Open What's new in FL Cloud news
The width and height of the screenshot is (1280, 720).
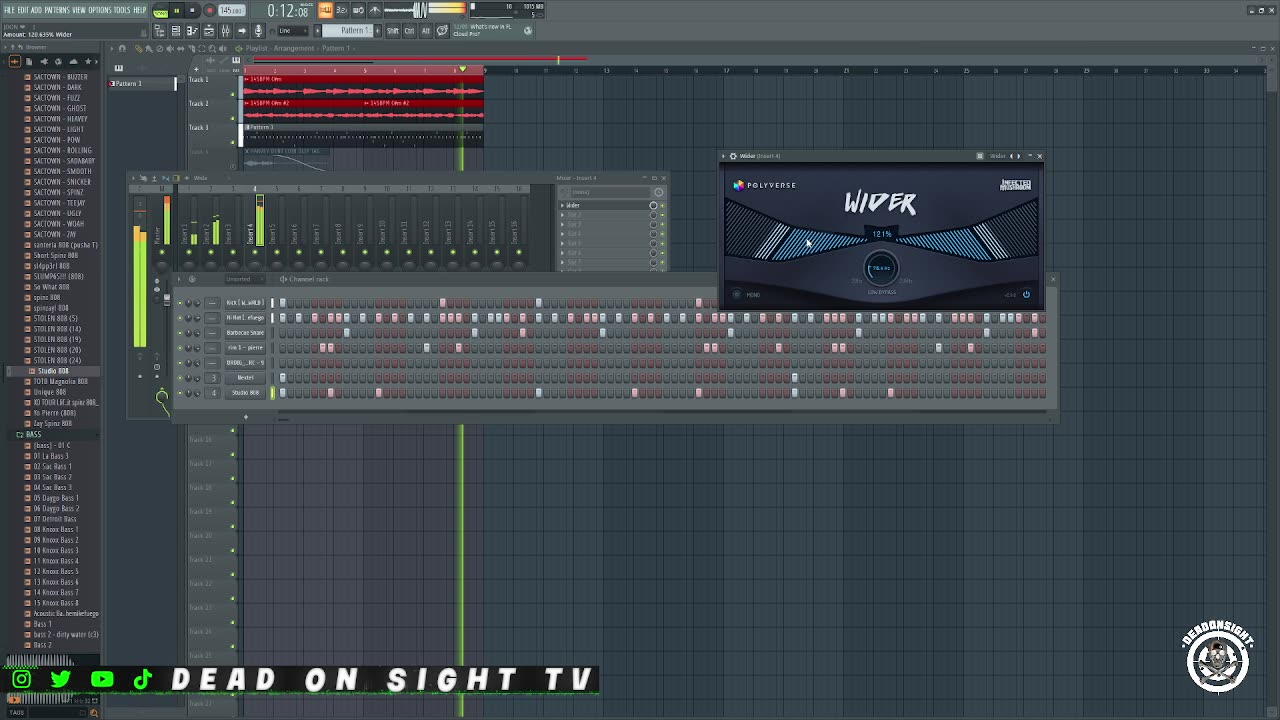[490, 30]
